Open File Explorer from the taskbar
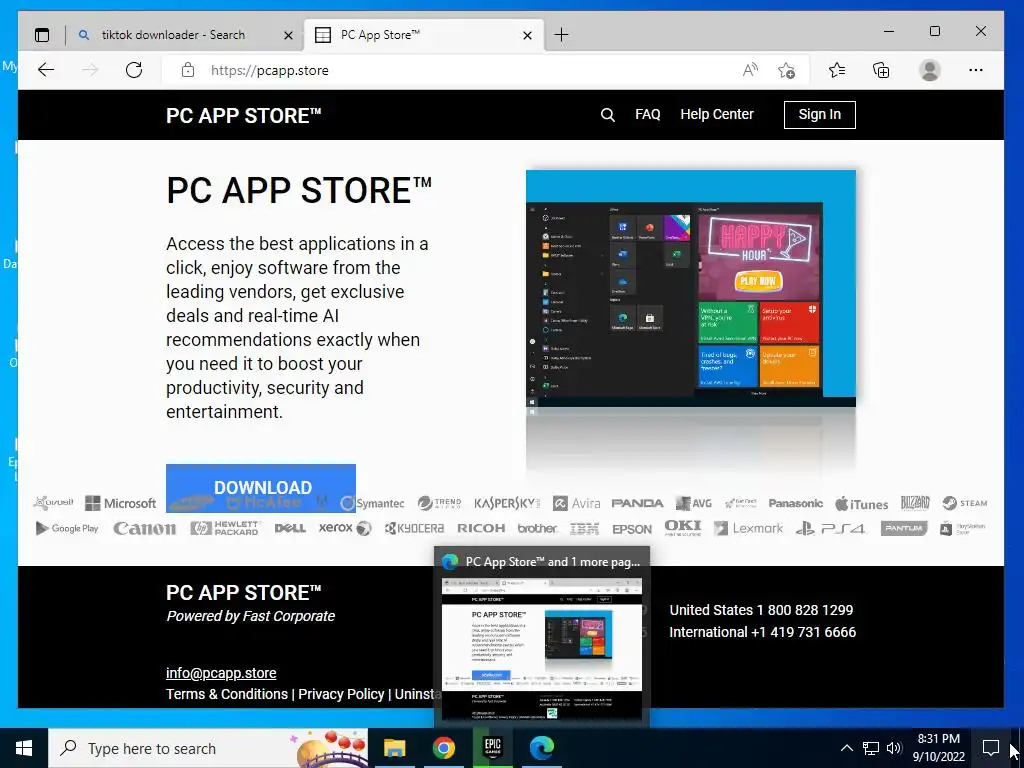Image resolution: width=1024 pixels, height=768 pixels. 394,748
